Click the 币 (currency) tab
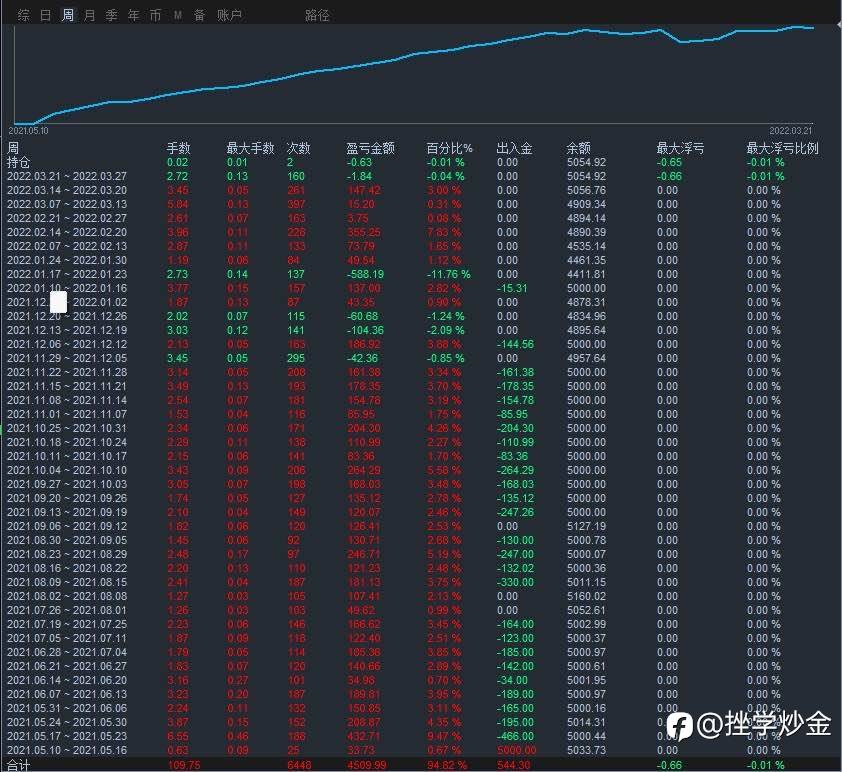This screenshot has height=772, width=842. (155, 15)
